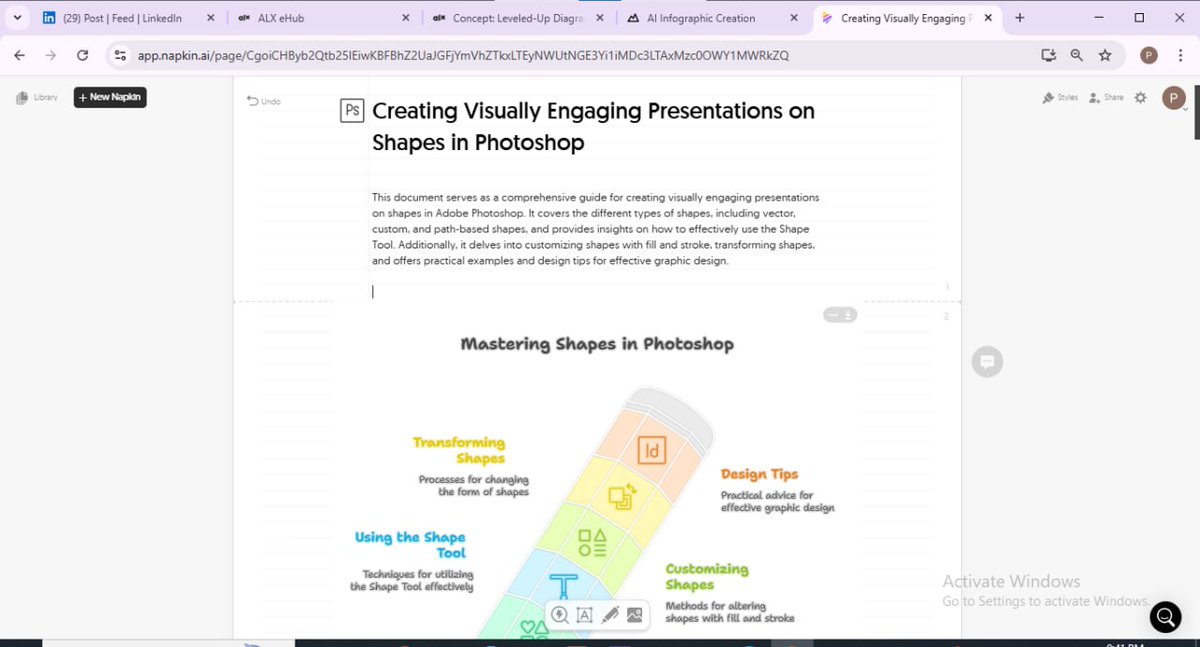Go forward in browser history
1200x647 pixels.
(51, 56)
